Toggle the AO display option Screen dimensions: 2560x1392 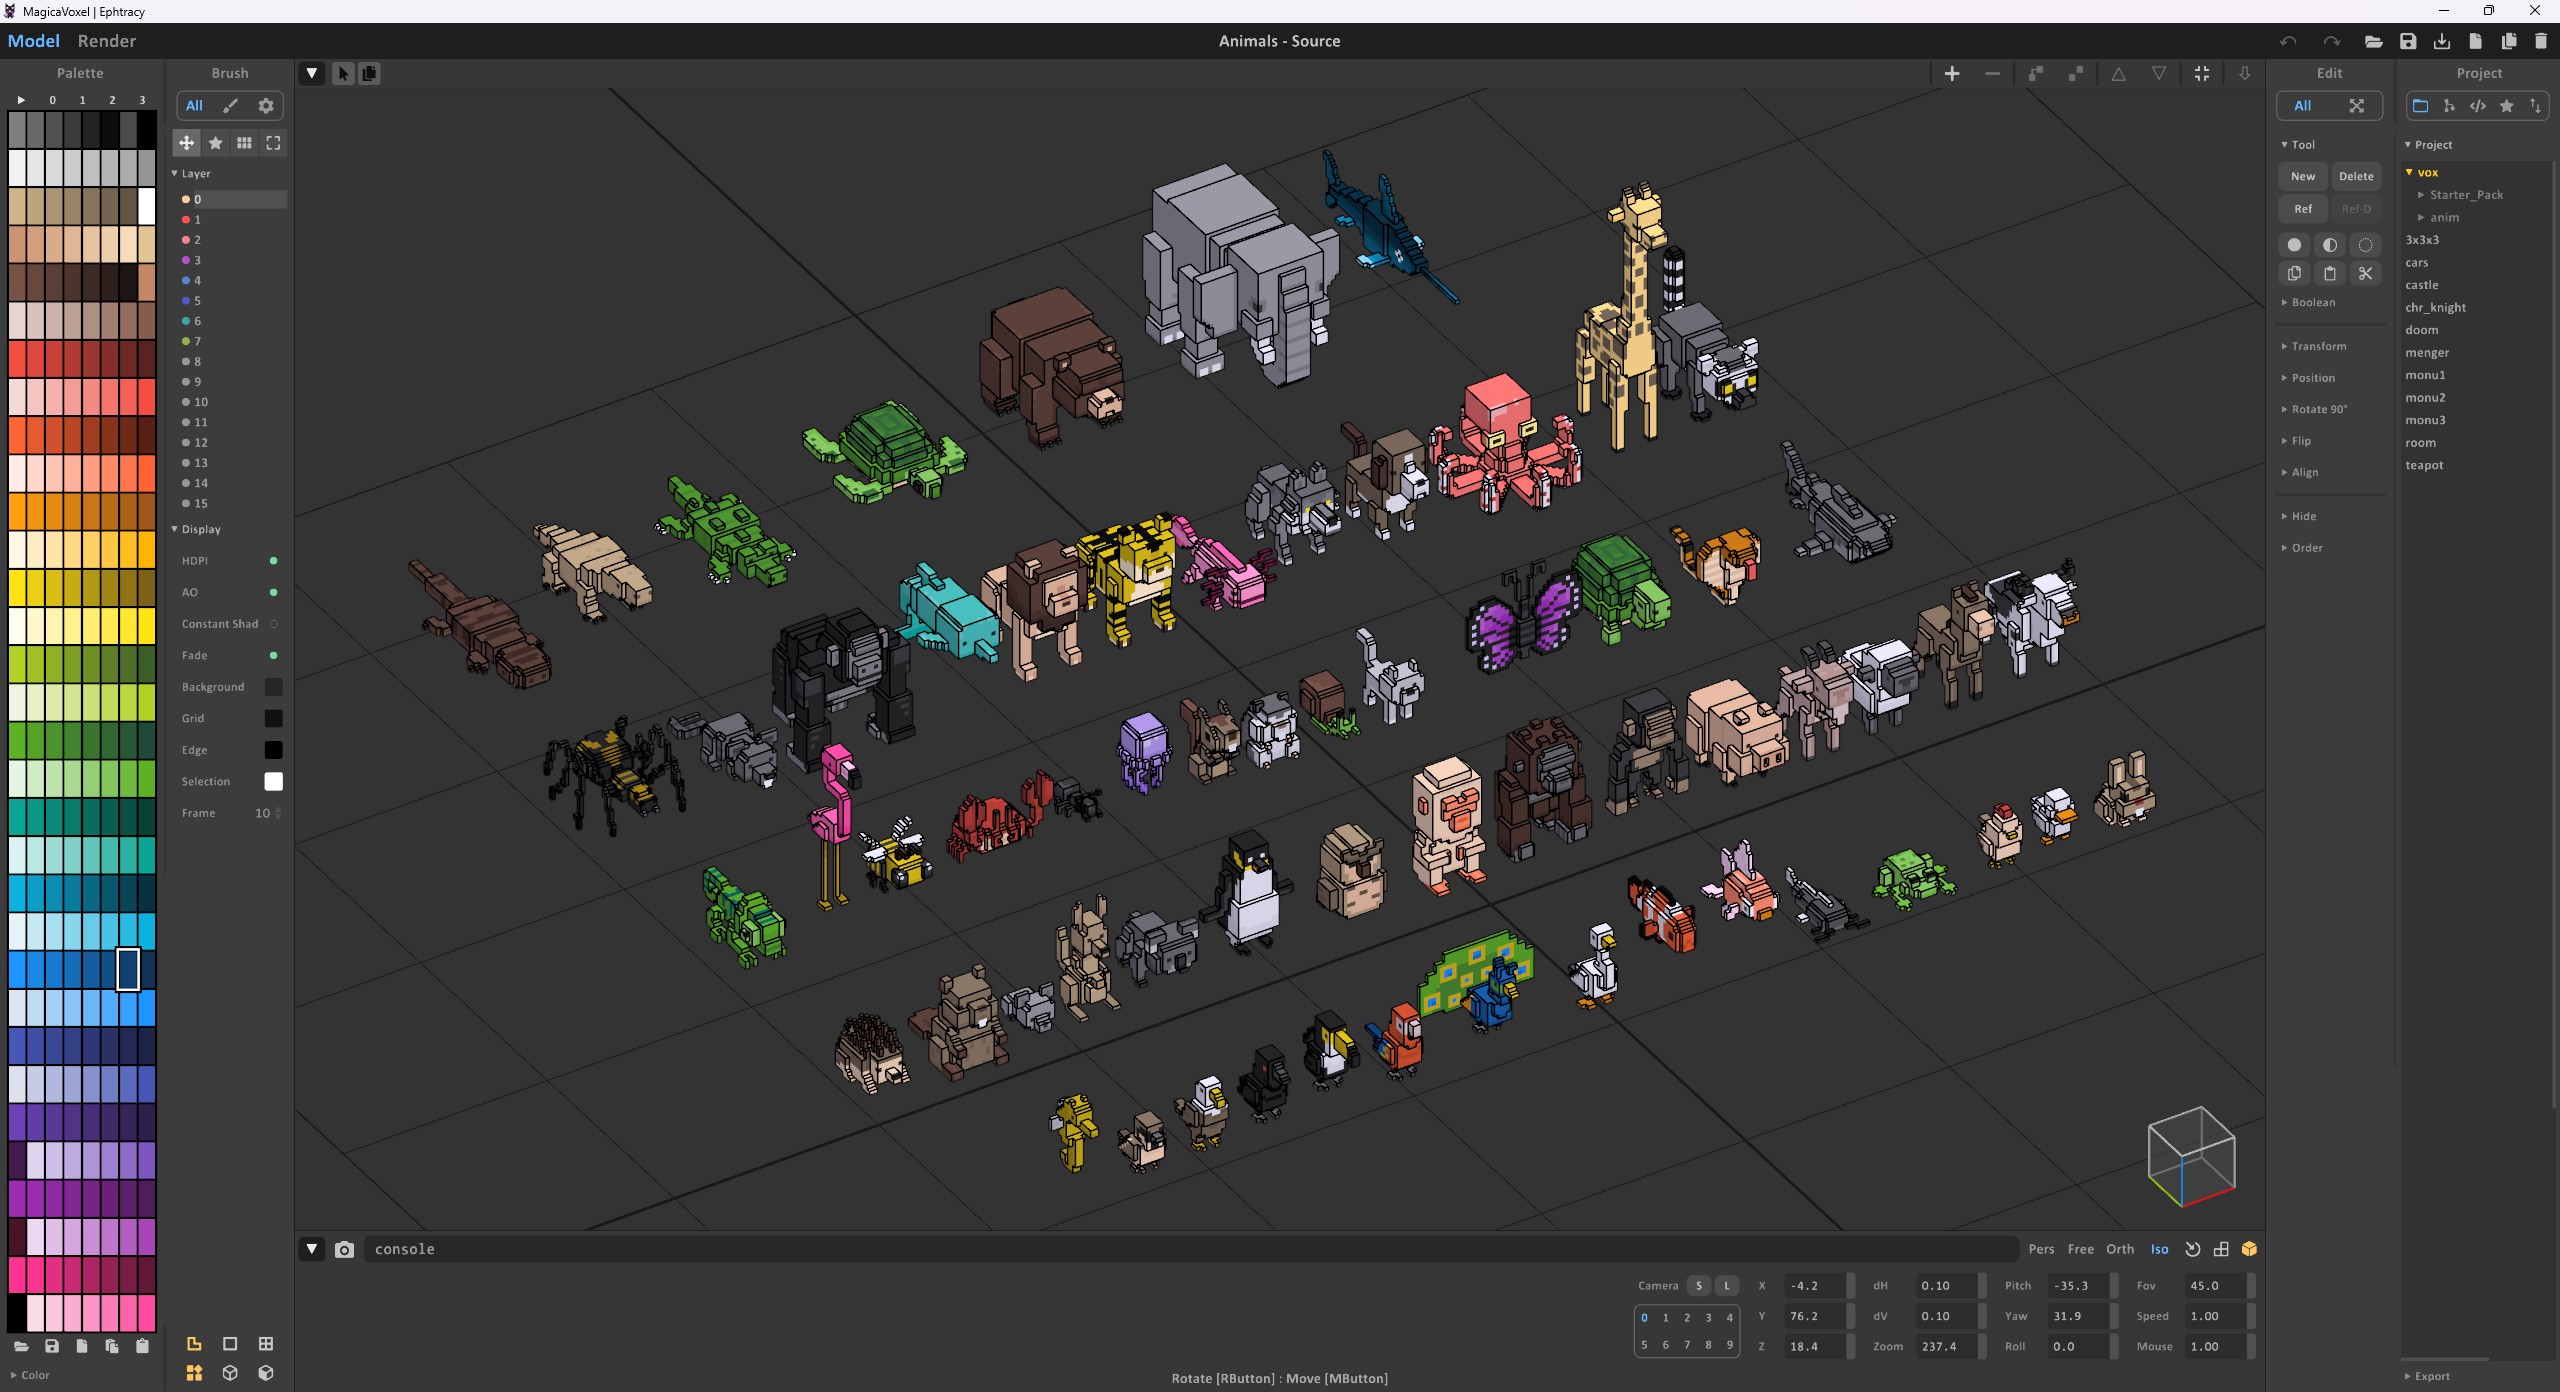[273, 592]
